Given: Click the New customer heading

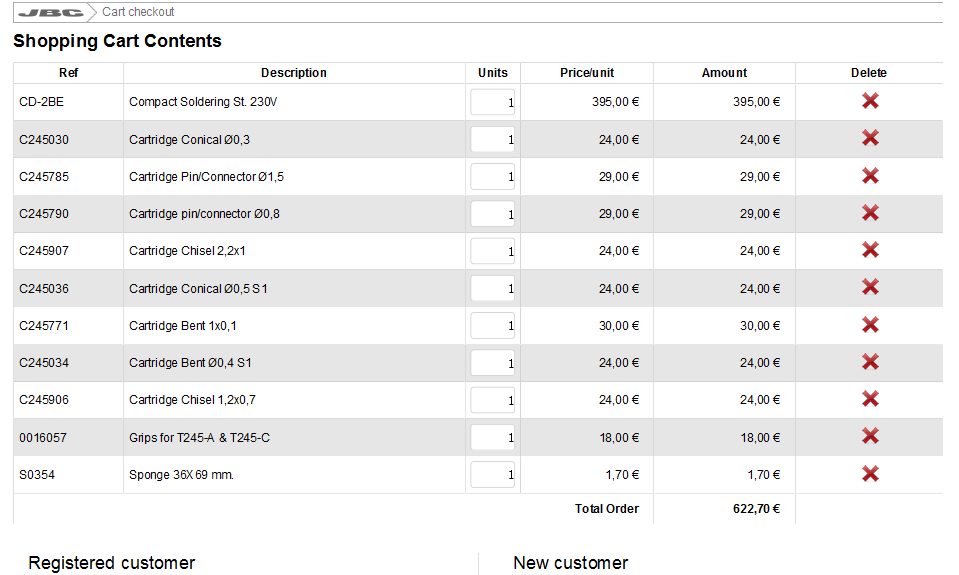Looking at the screenshot, I should point(570,563).
